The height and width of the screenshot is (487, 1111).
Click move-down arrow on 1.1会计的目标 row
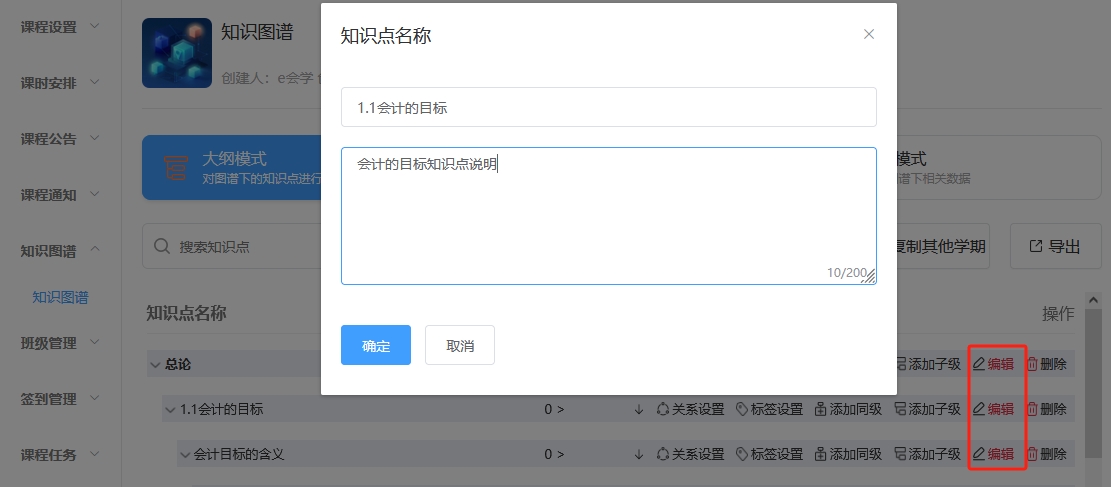[x=638, y=409]
